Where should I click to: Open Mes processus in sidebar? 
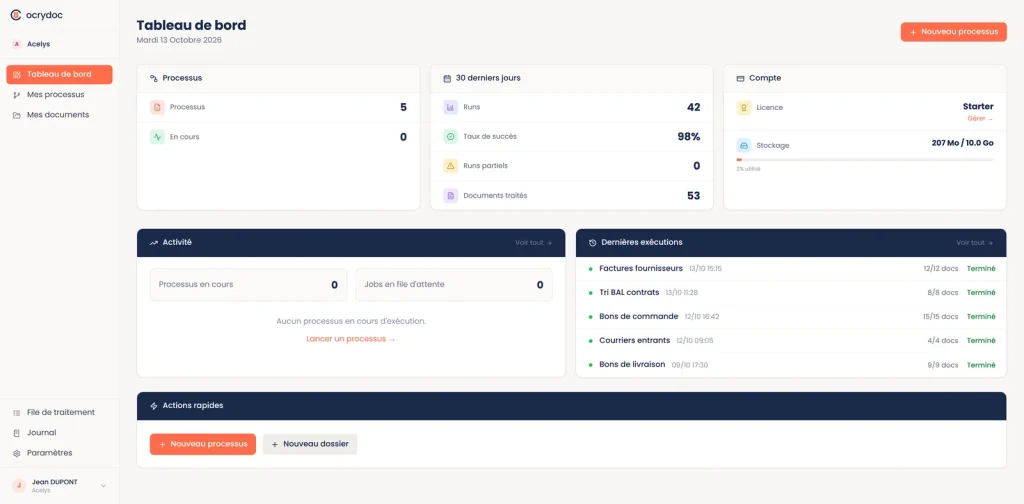59,95
